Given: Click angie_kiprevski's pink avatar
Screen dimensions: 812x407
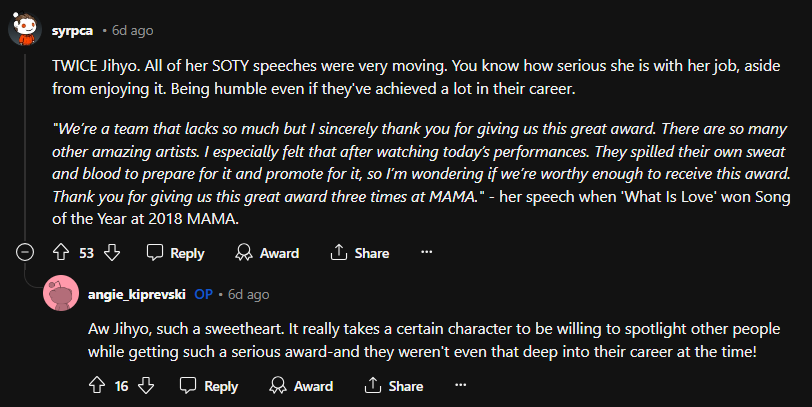Looking at the screenshot, I should point(62,294).
